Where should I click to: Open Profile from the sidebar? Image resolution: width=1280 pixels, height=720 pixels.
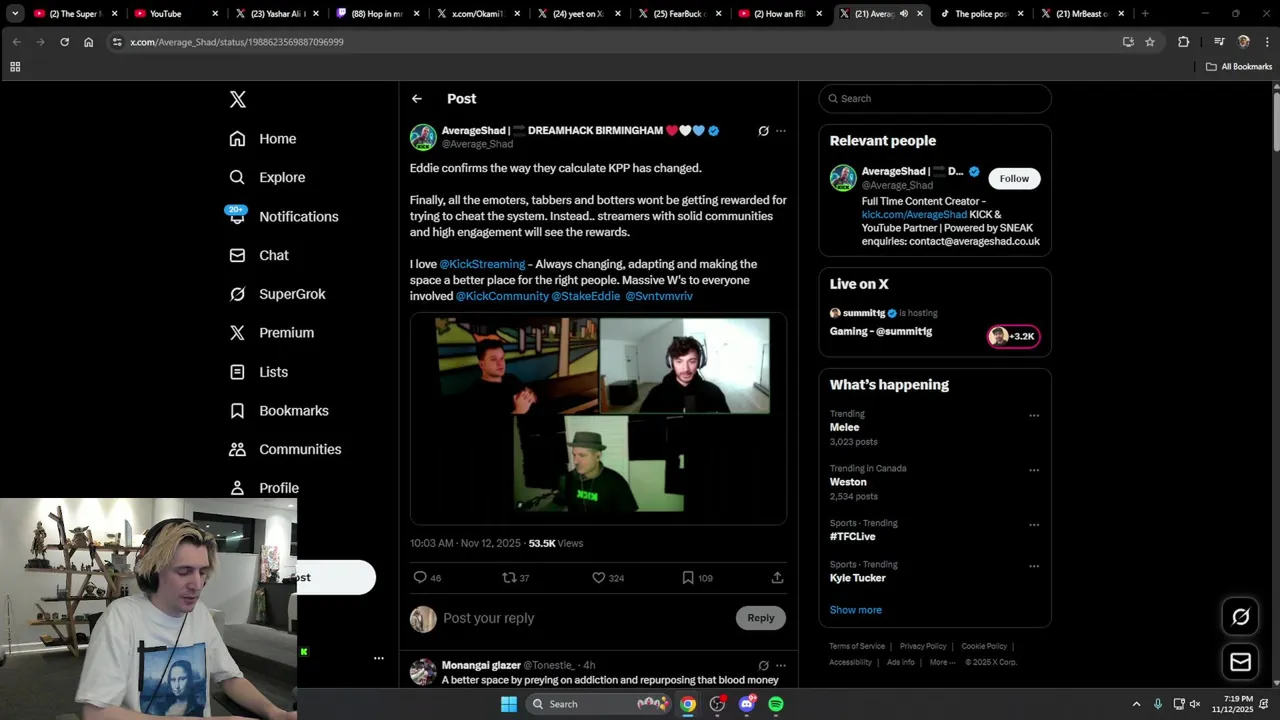coord(264,488)
